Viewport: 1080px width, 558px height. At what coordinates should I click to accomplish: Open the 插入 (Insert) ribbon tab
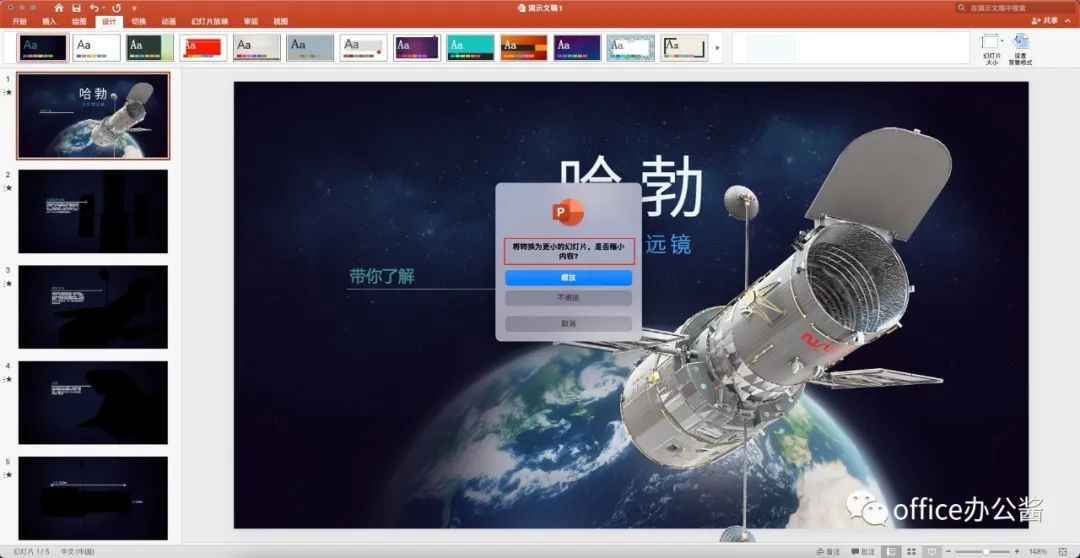(x=50, y=21)
